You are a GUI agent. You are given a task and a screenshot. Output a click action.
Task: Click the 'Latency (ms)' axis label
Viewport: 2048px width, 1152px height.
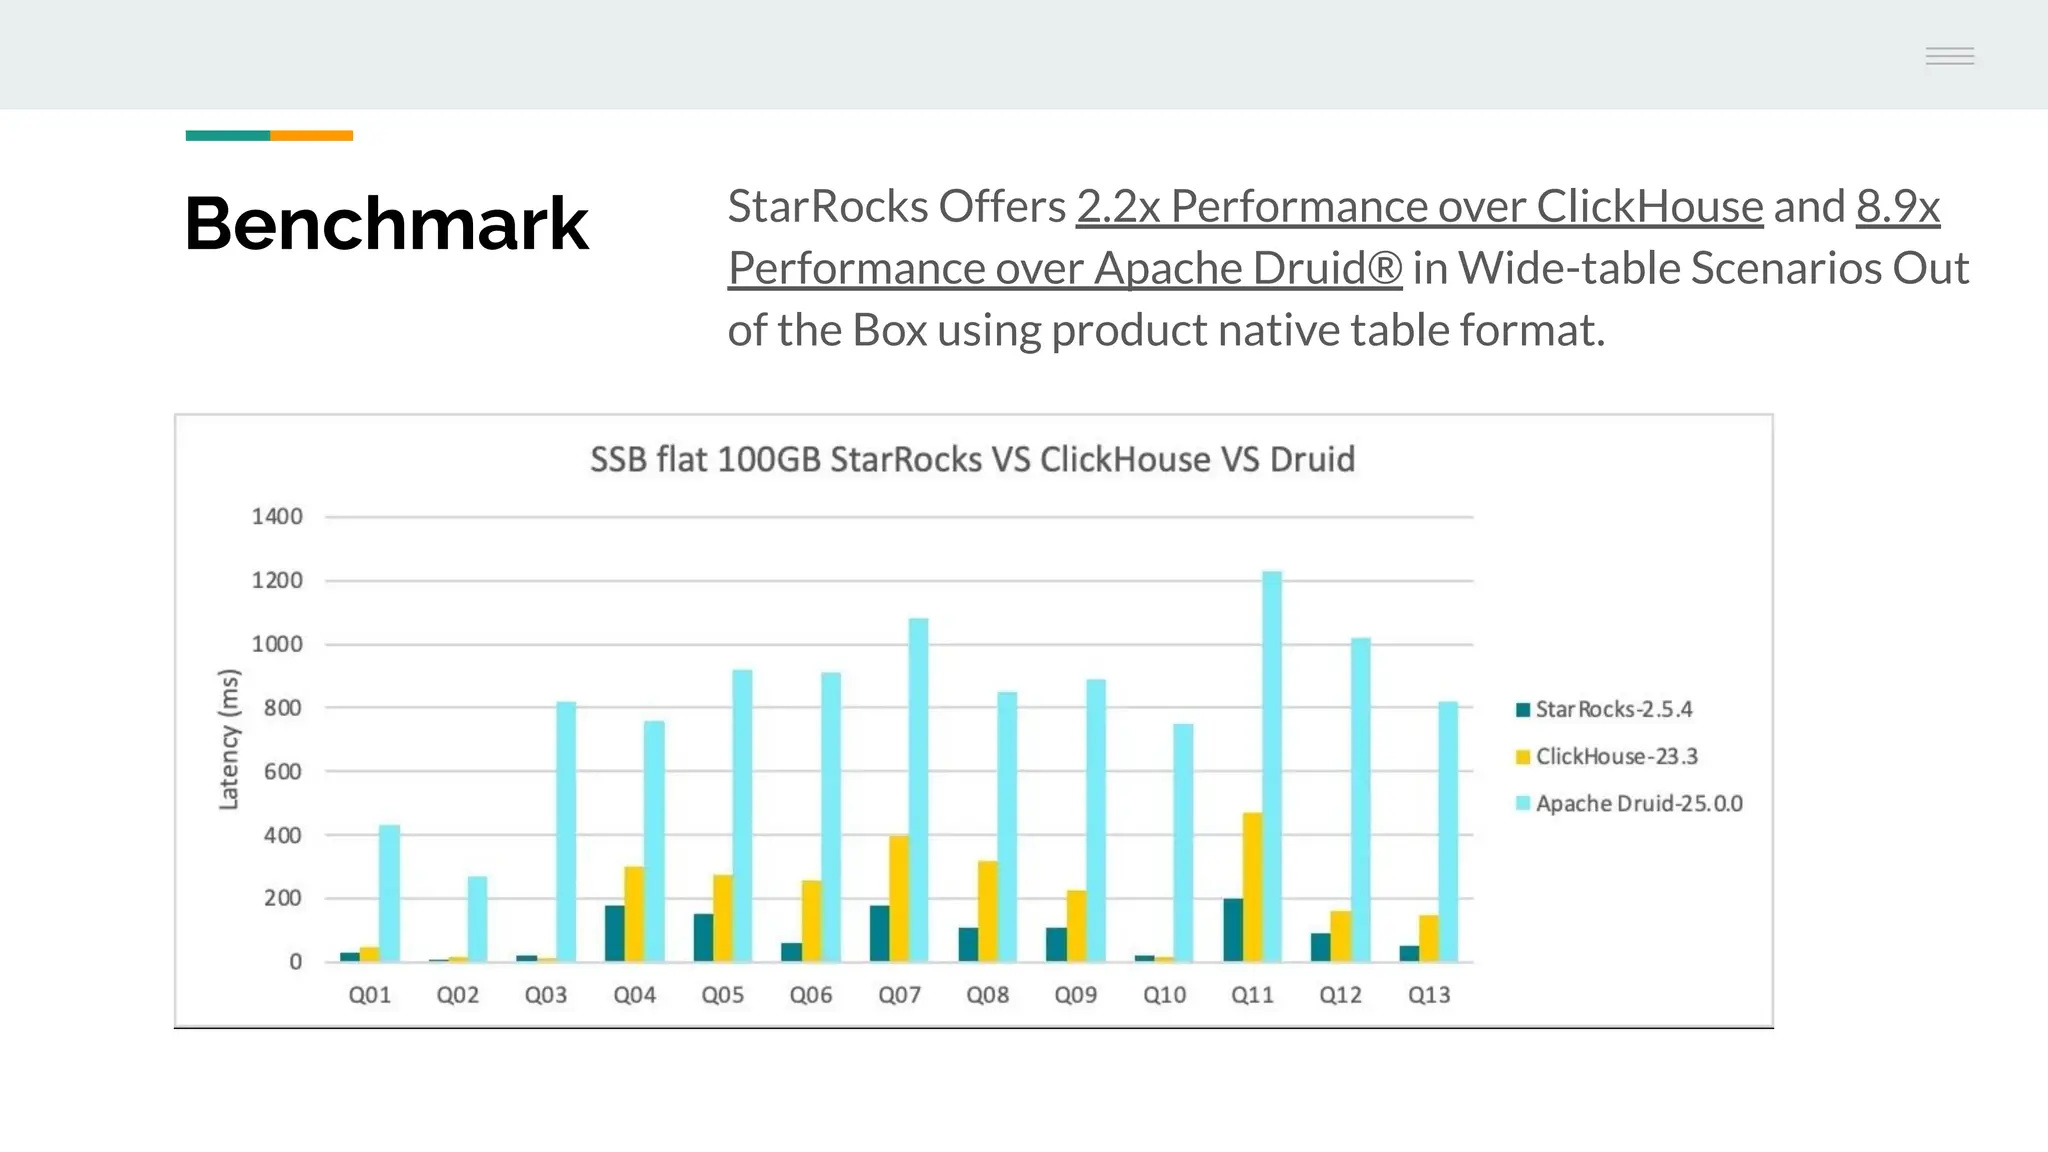(x=229, y=739)
